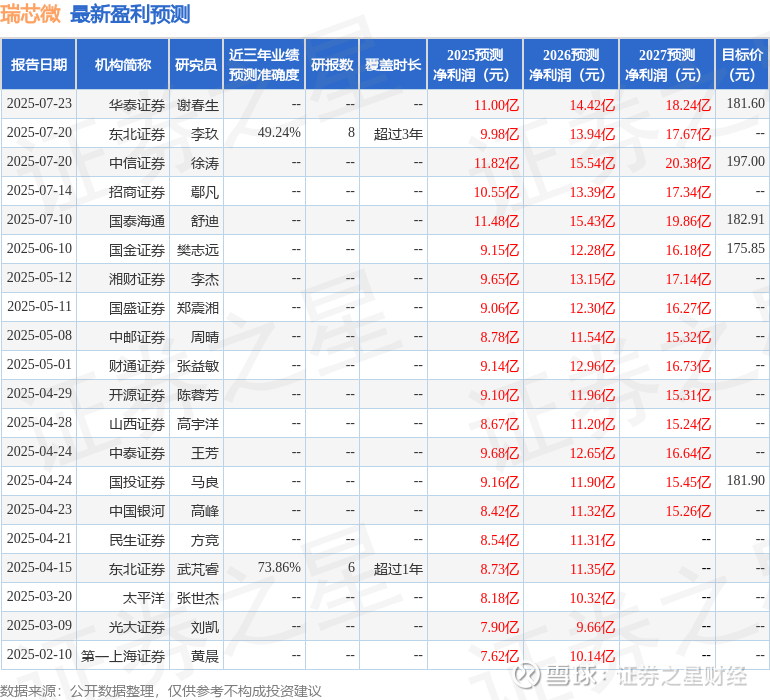Click the 研报数 column header
The width and height of the screenshot is (770, 700).
tap(332, 64)
